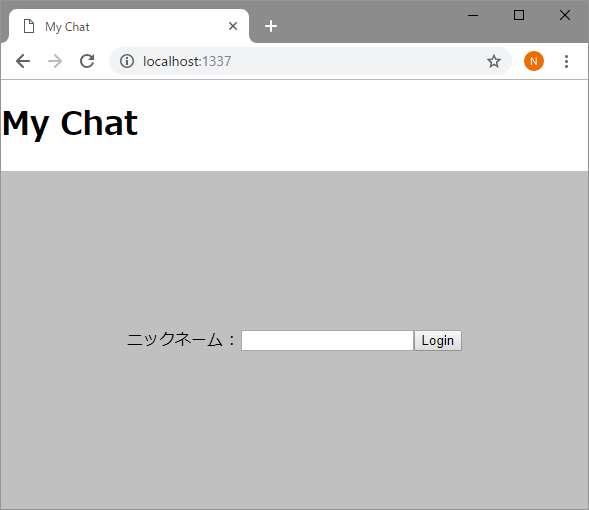
Task: Click the page icon on the tab
Action: coord(29,27)
